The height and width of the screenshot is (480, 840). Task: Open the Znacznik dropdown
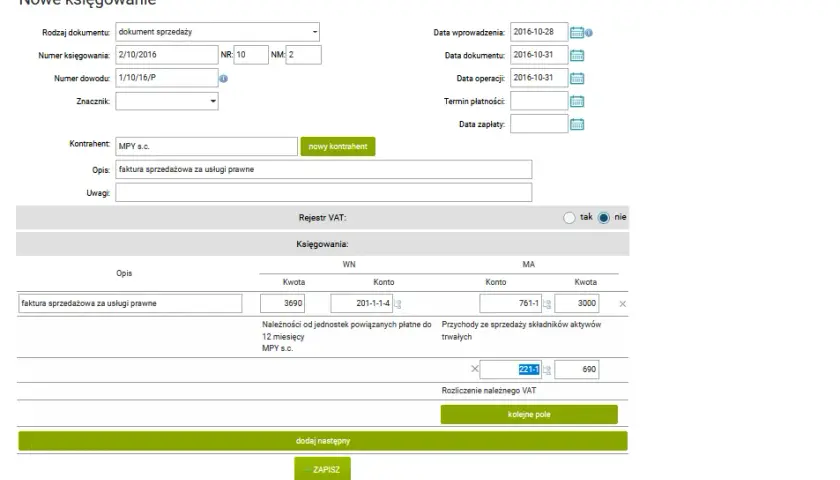click(x=167, y=101)
